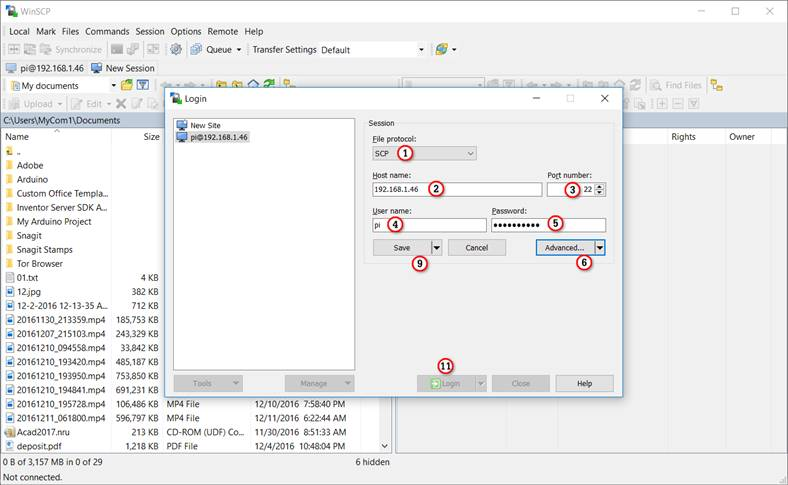Click the parent directory '..' icon

coord(9,151)
